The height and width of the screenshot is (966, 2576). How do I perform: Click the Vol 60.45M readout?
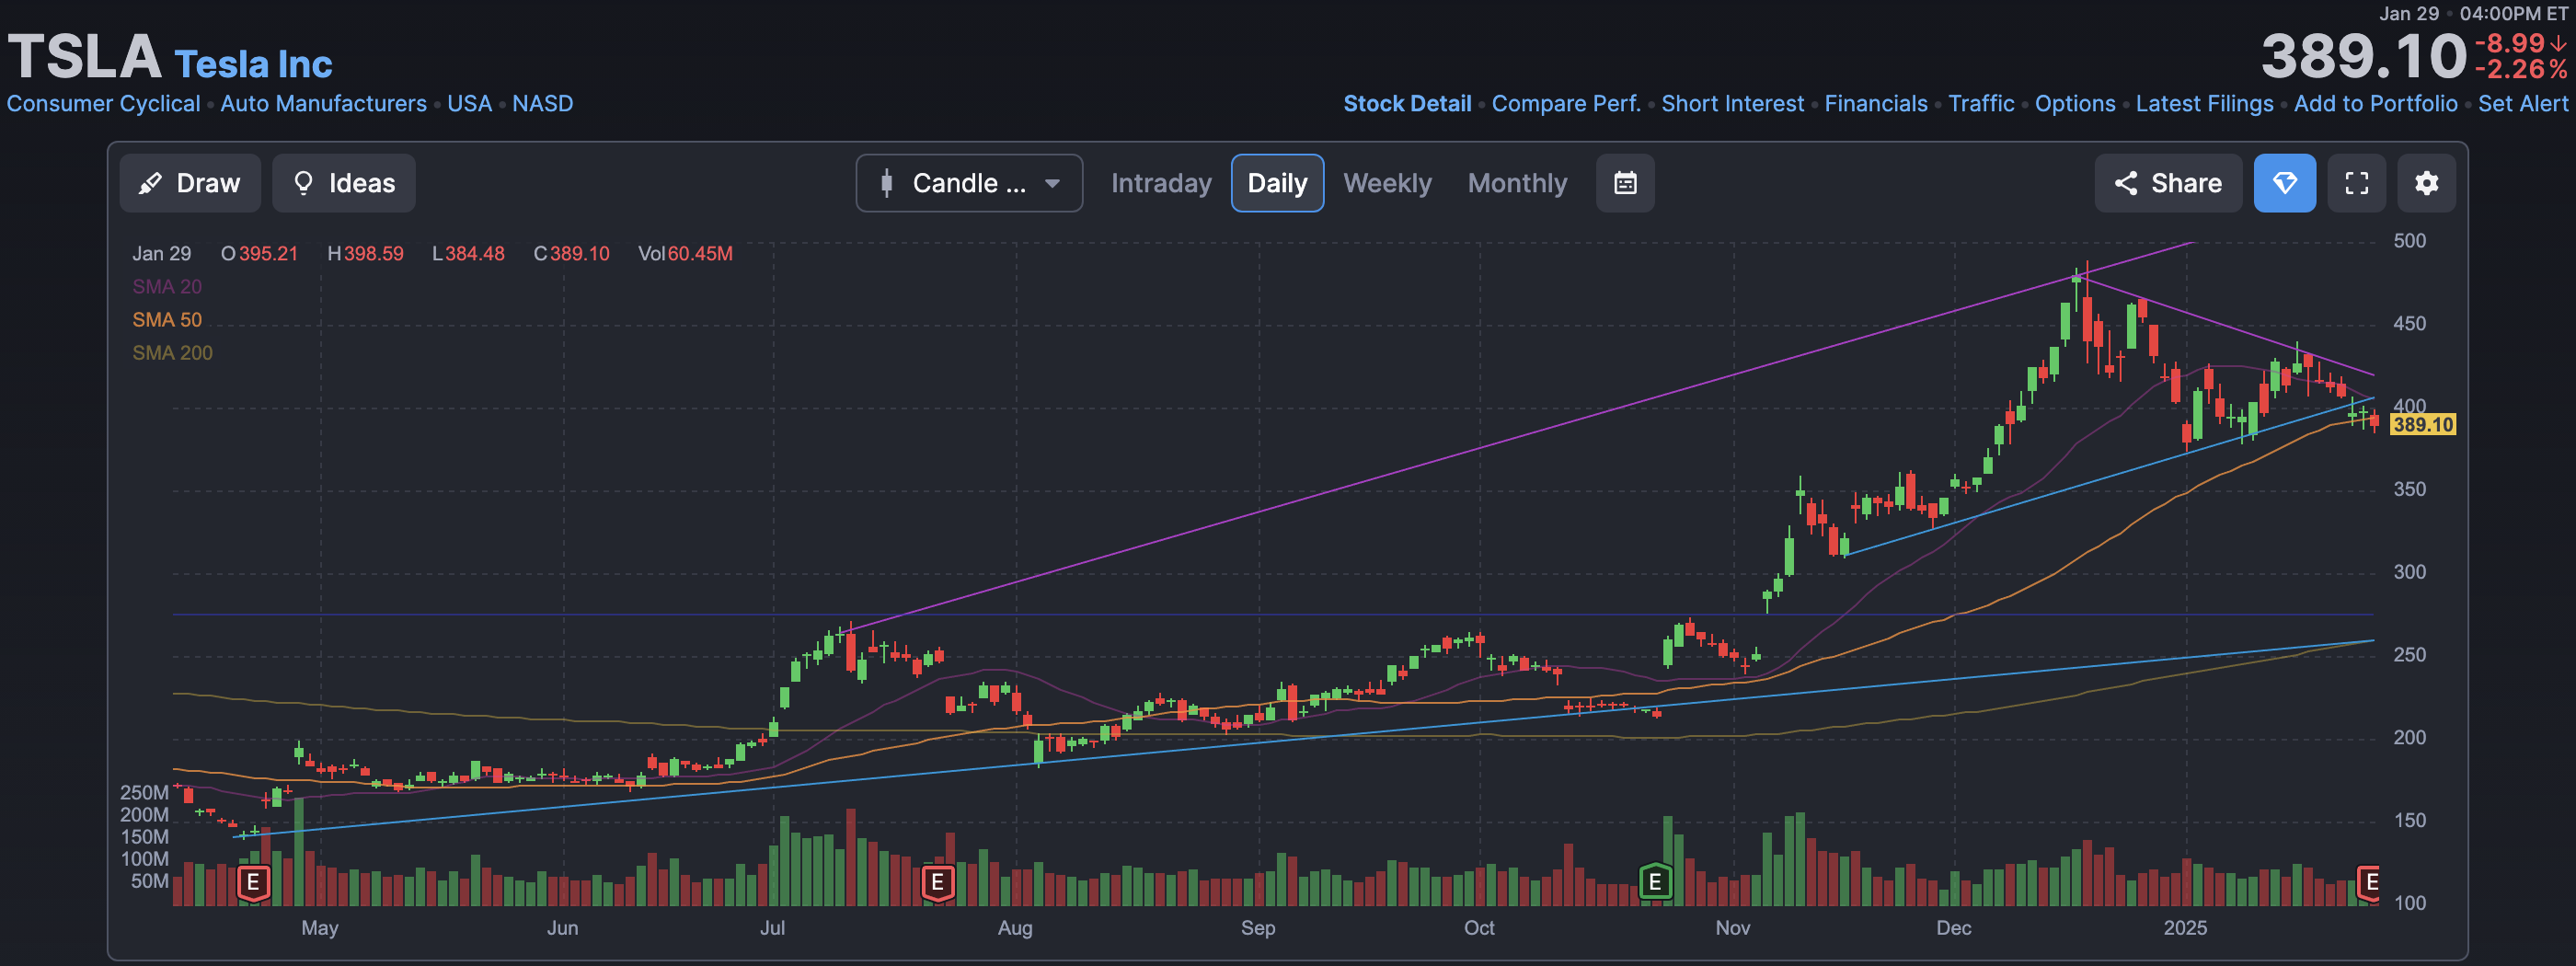coord(685,253)
